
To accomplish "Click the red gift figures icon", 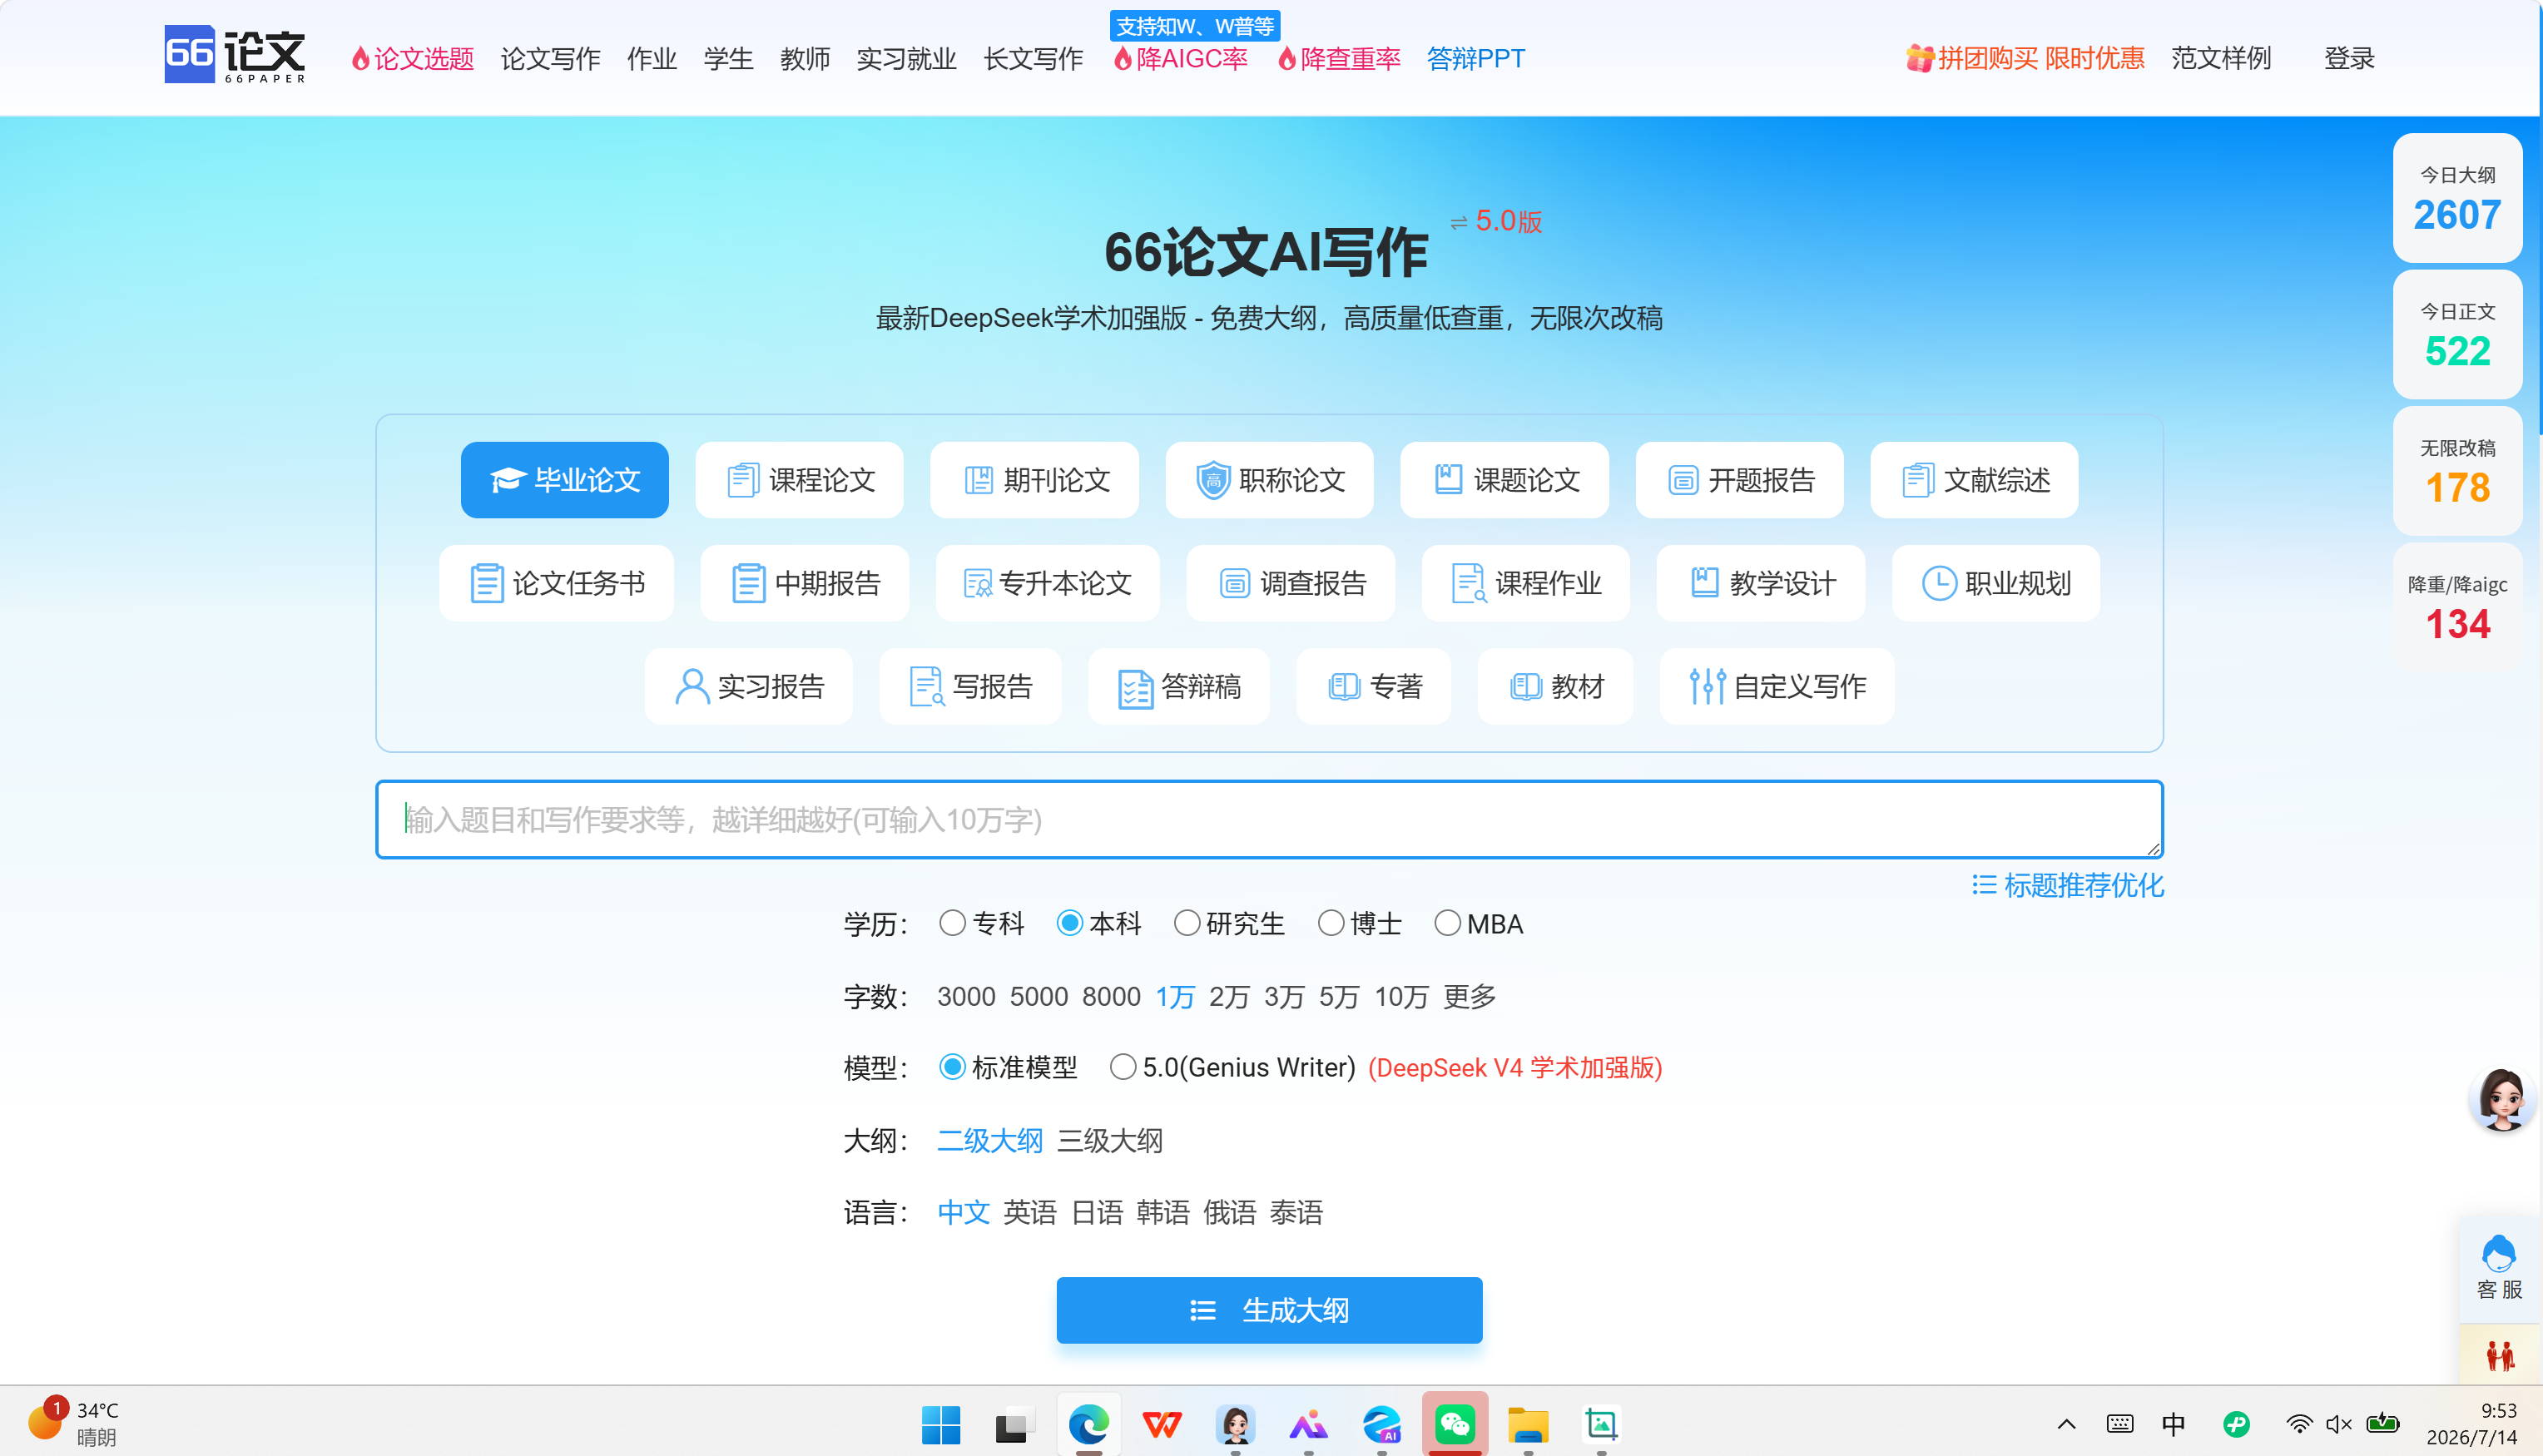I will (x=2499, y=1357).
